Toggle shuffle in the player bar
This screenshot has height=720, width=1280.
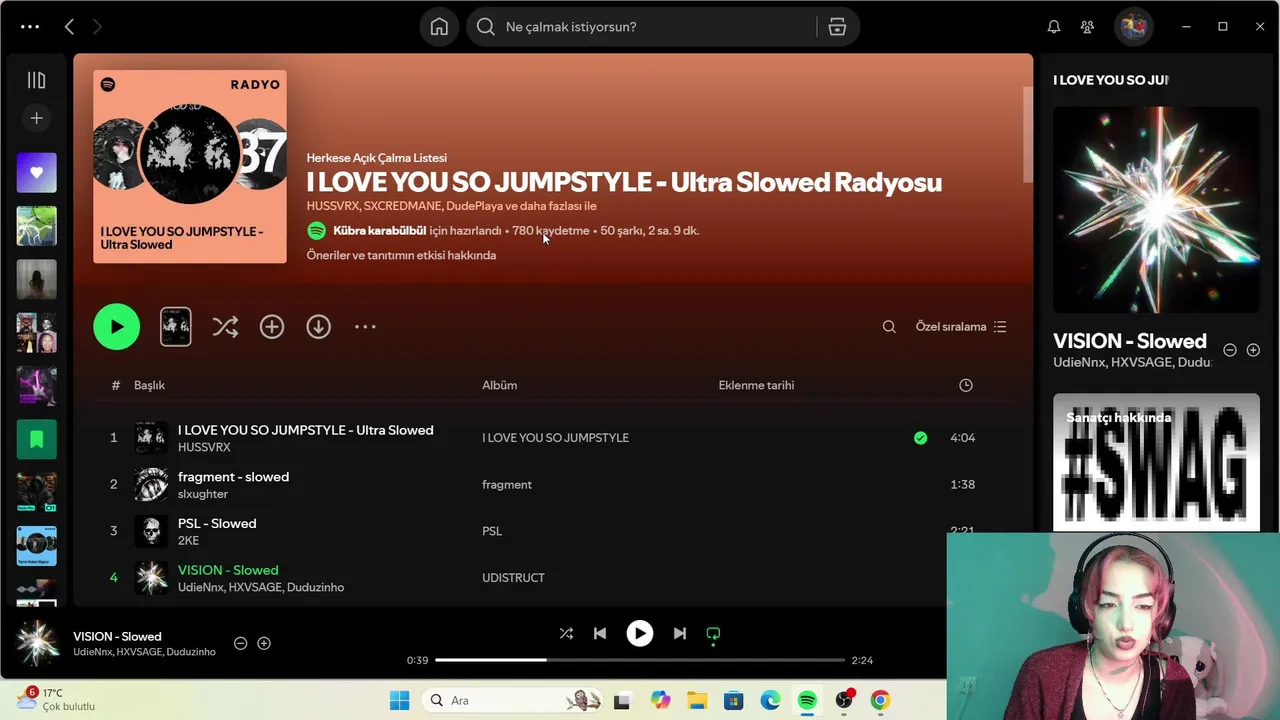tap(566, 633)
